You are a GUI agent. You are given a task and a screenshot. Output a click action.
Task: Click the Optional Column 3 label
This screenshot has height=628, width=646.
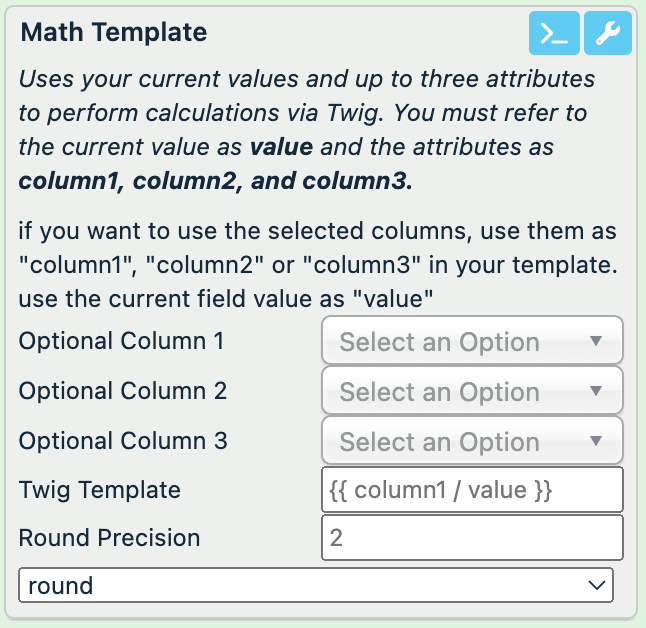tap(123, 440)
